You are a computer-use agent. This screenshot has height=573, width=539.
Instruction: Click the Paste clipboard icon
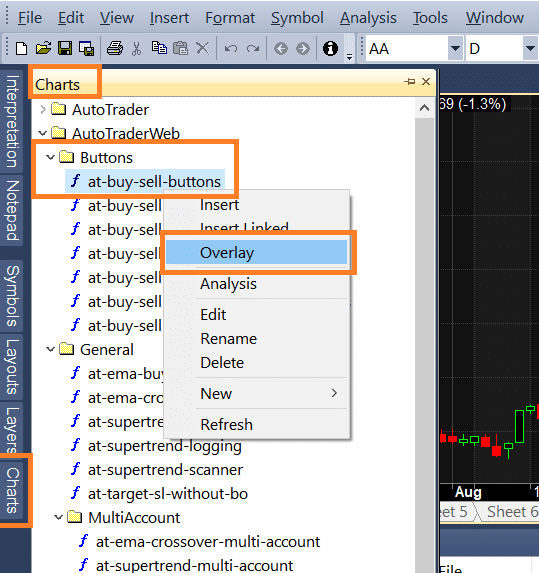(180, 48)
